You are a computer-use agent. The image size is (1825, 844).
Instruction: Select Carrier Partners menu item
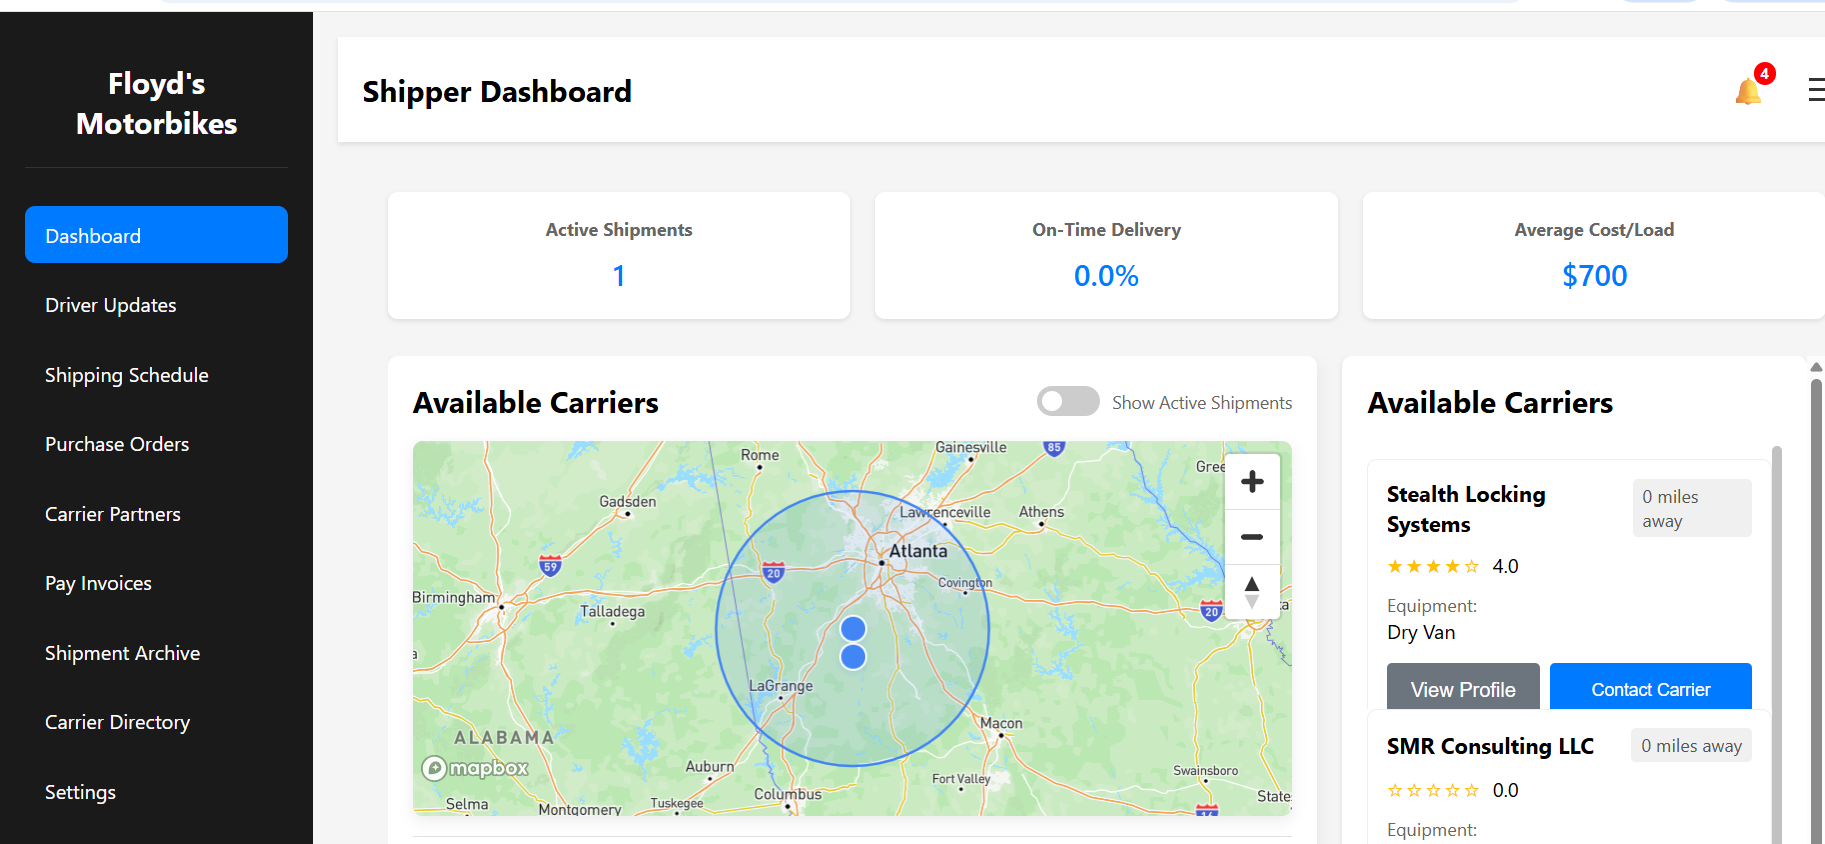pos(112,514)
